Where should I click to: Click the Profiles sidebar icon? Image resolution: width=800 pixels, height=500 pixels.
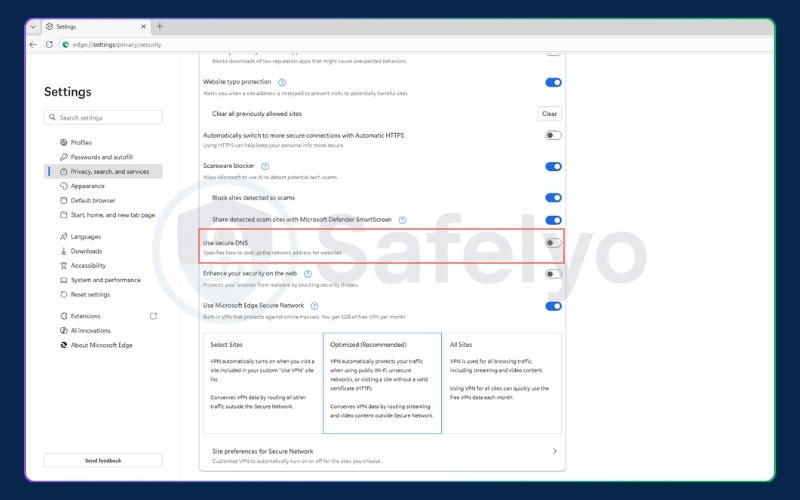[x=64, y=142]
